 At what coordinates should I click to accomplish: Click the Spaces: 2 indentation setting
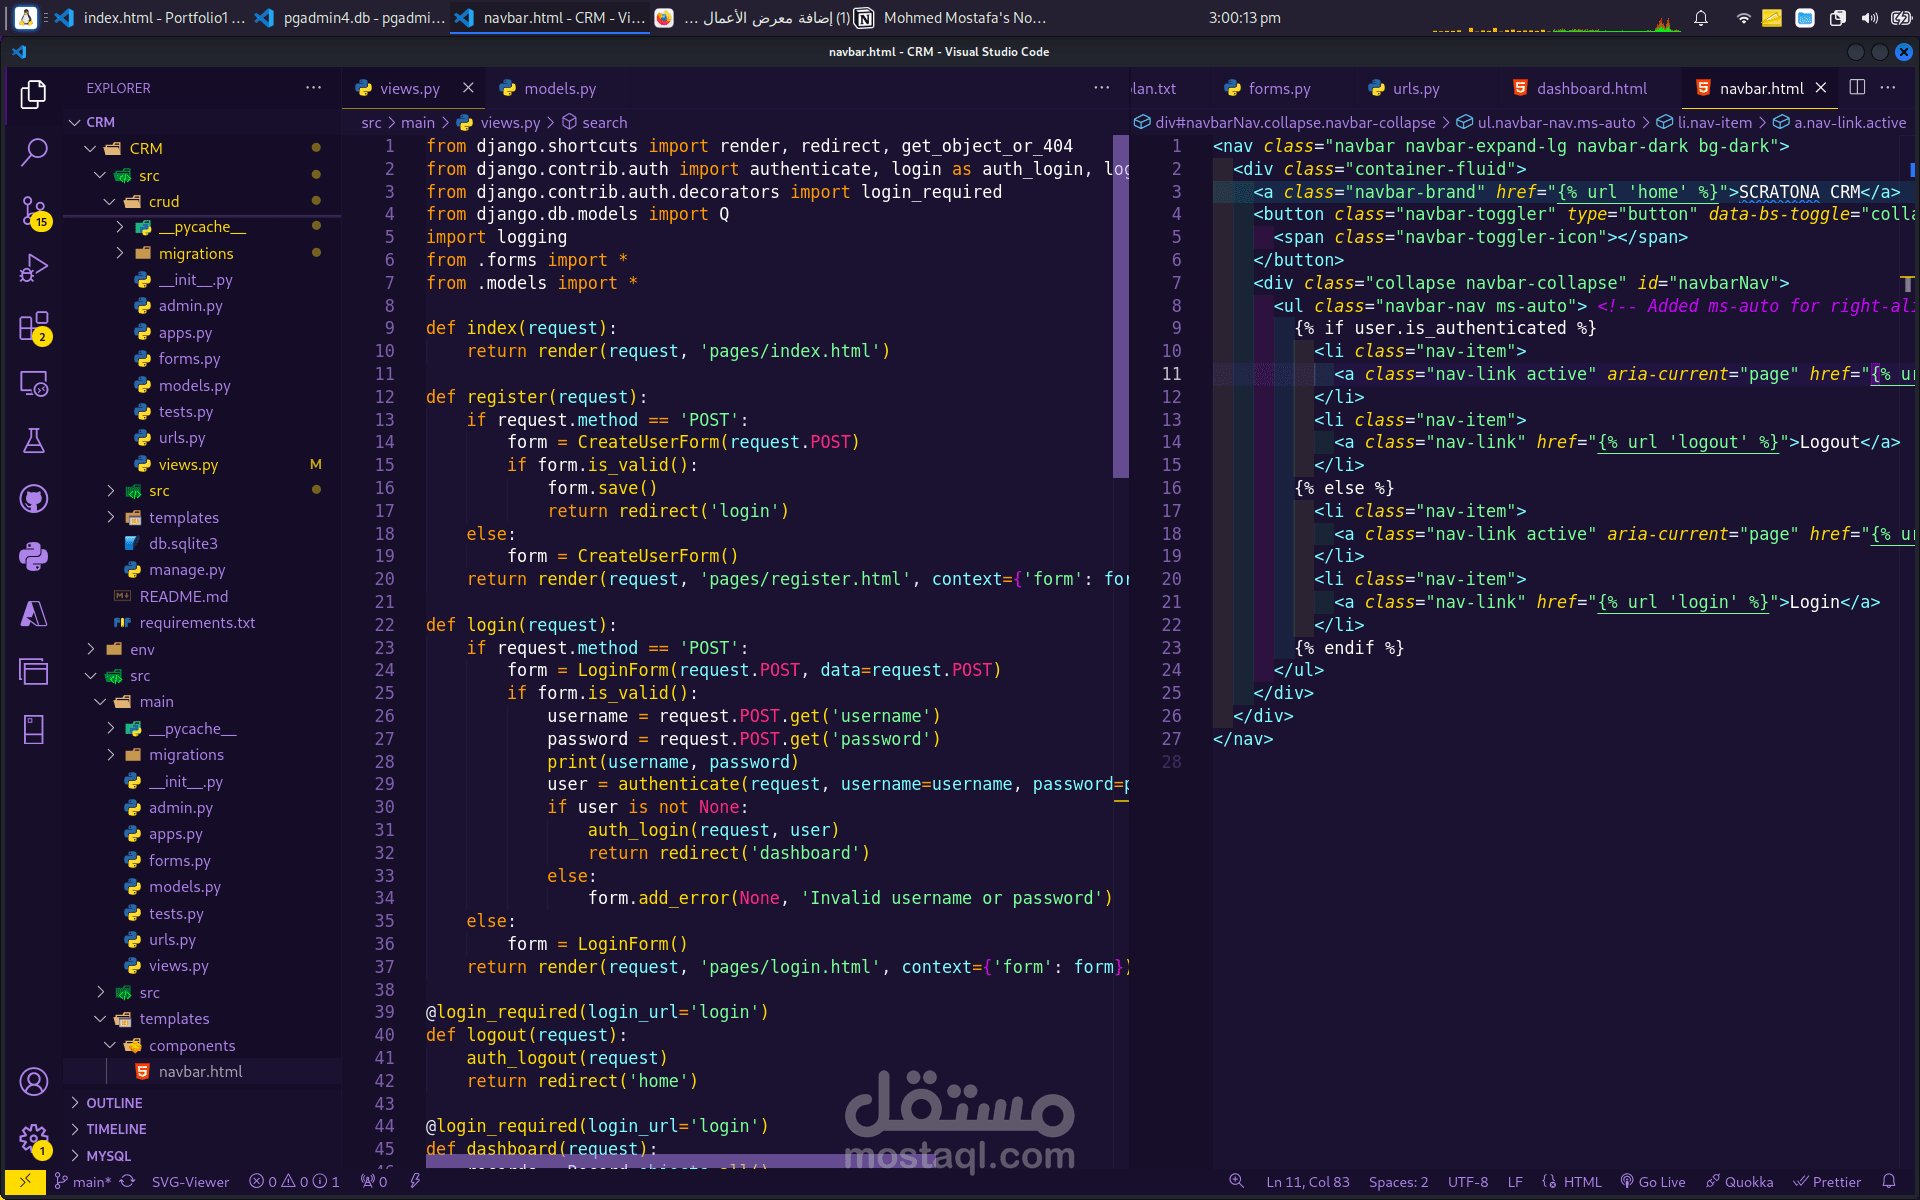[1398, 1181]
